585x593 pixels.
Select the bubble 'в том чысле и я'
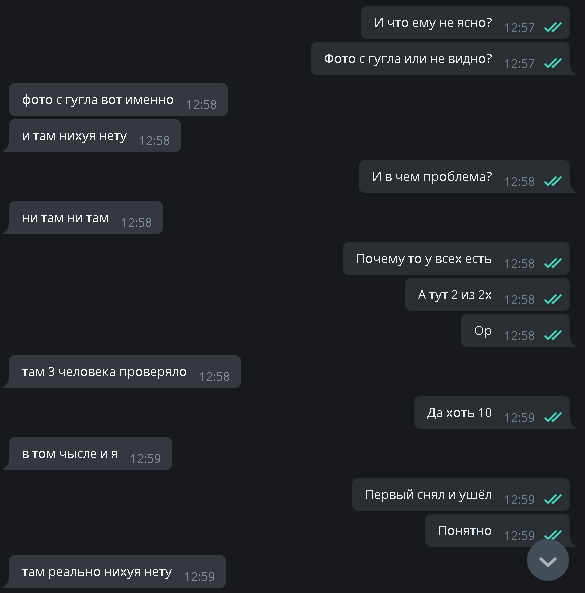(x=89, y=453)
